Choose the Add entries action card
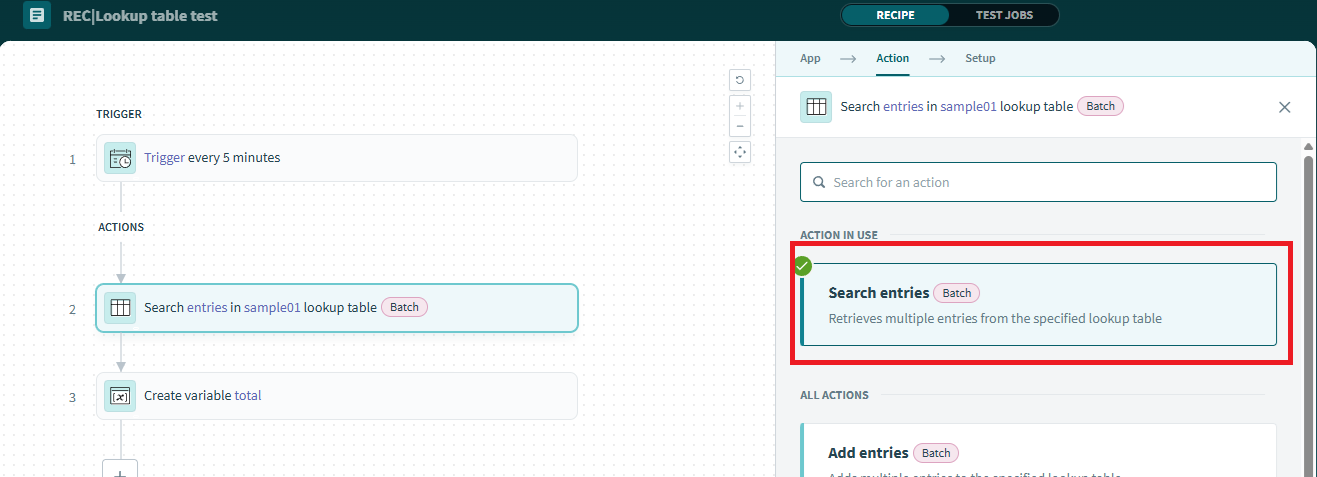This screenshot has width=1317, height=477. pyautogui.click(x=1038, y=451)
